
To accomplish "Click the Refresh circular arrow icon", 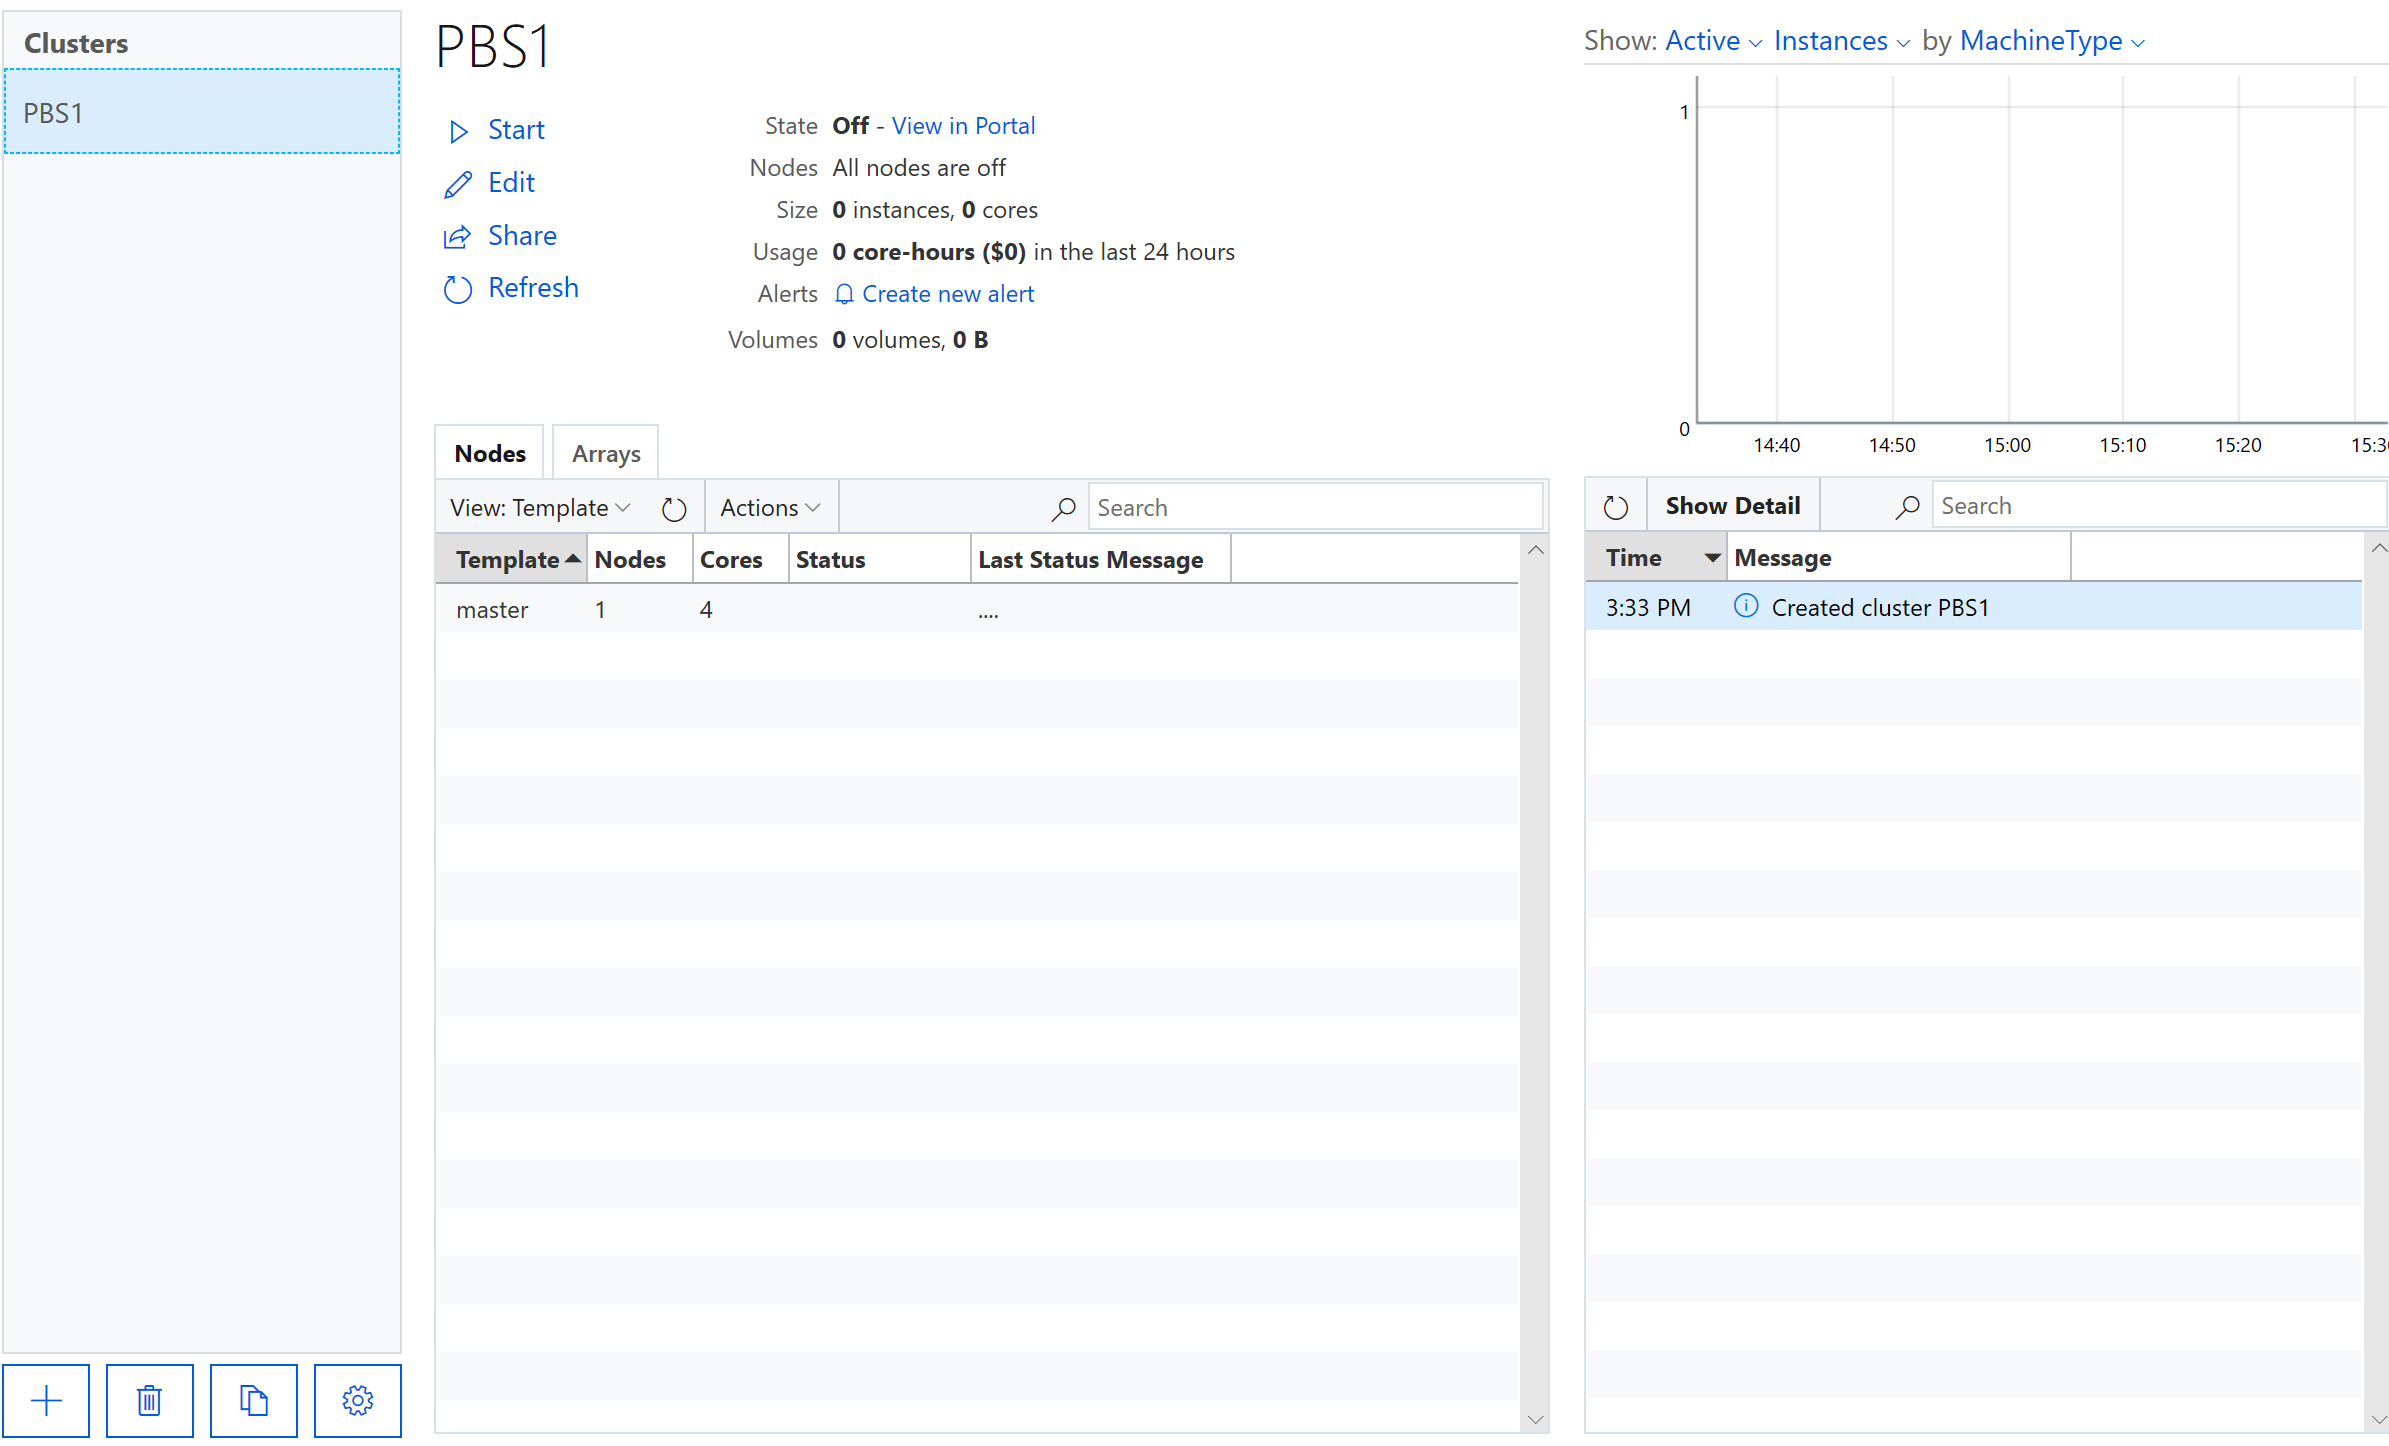I will coord(459,289).
